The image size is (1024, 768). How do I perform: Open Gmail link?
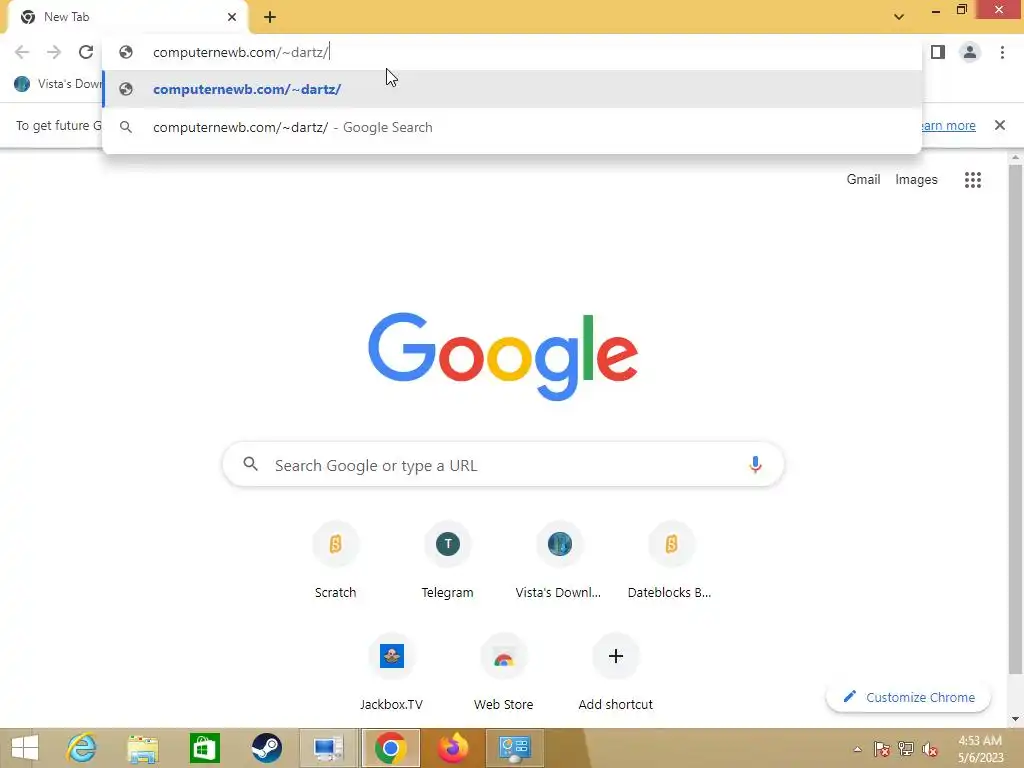(x=863, y=180)
